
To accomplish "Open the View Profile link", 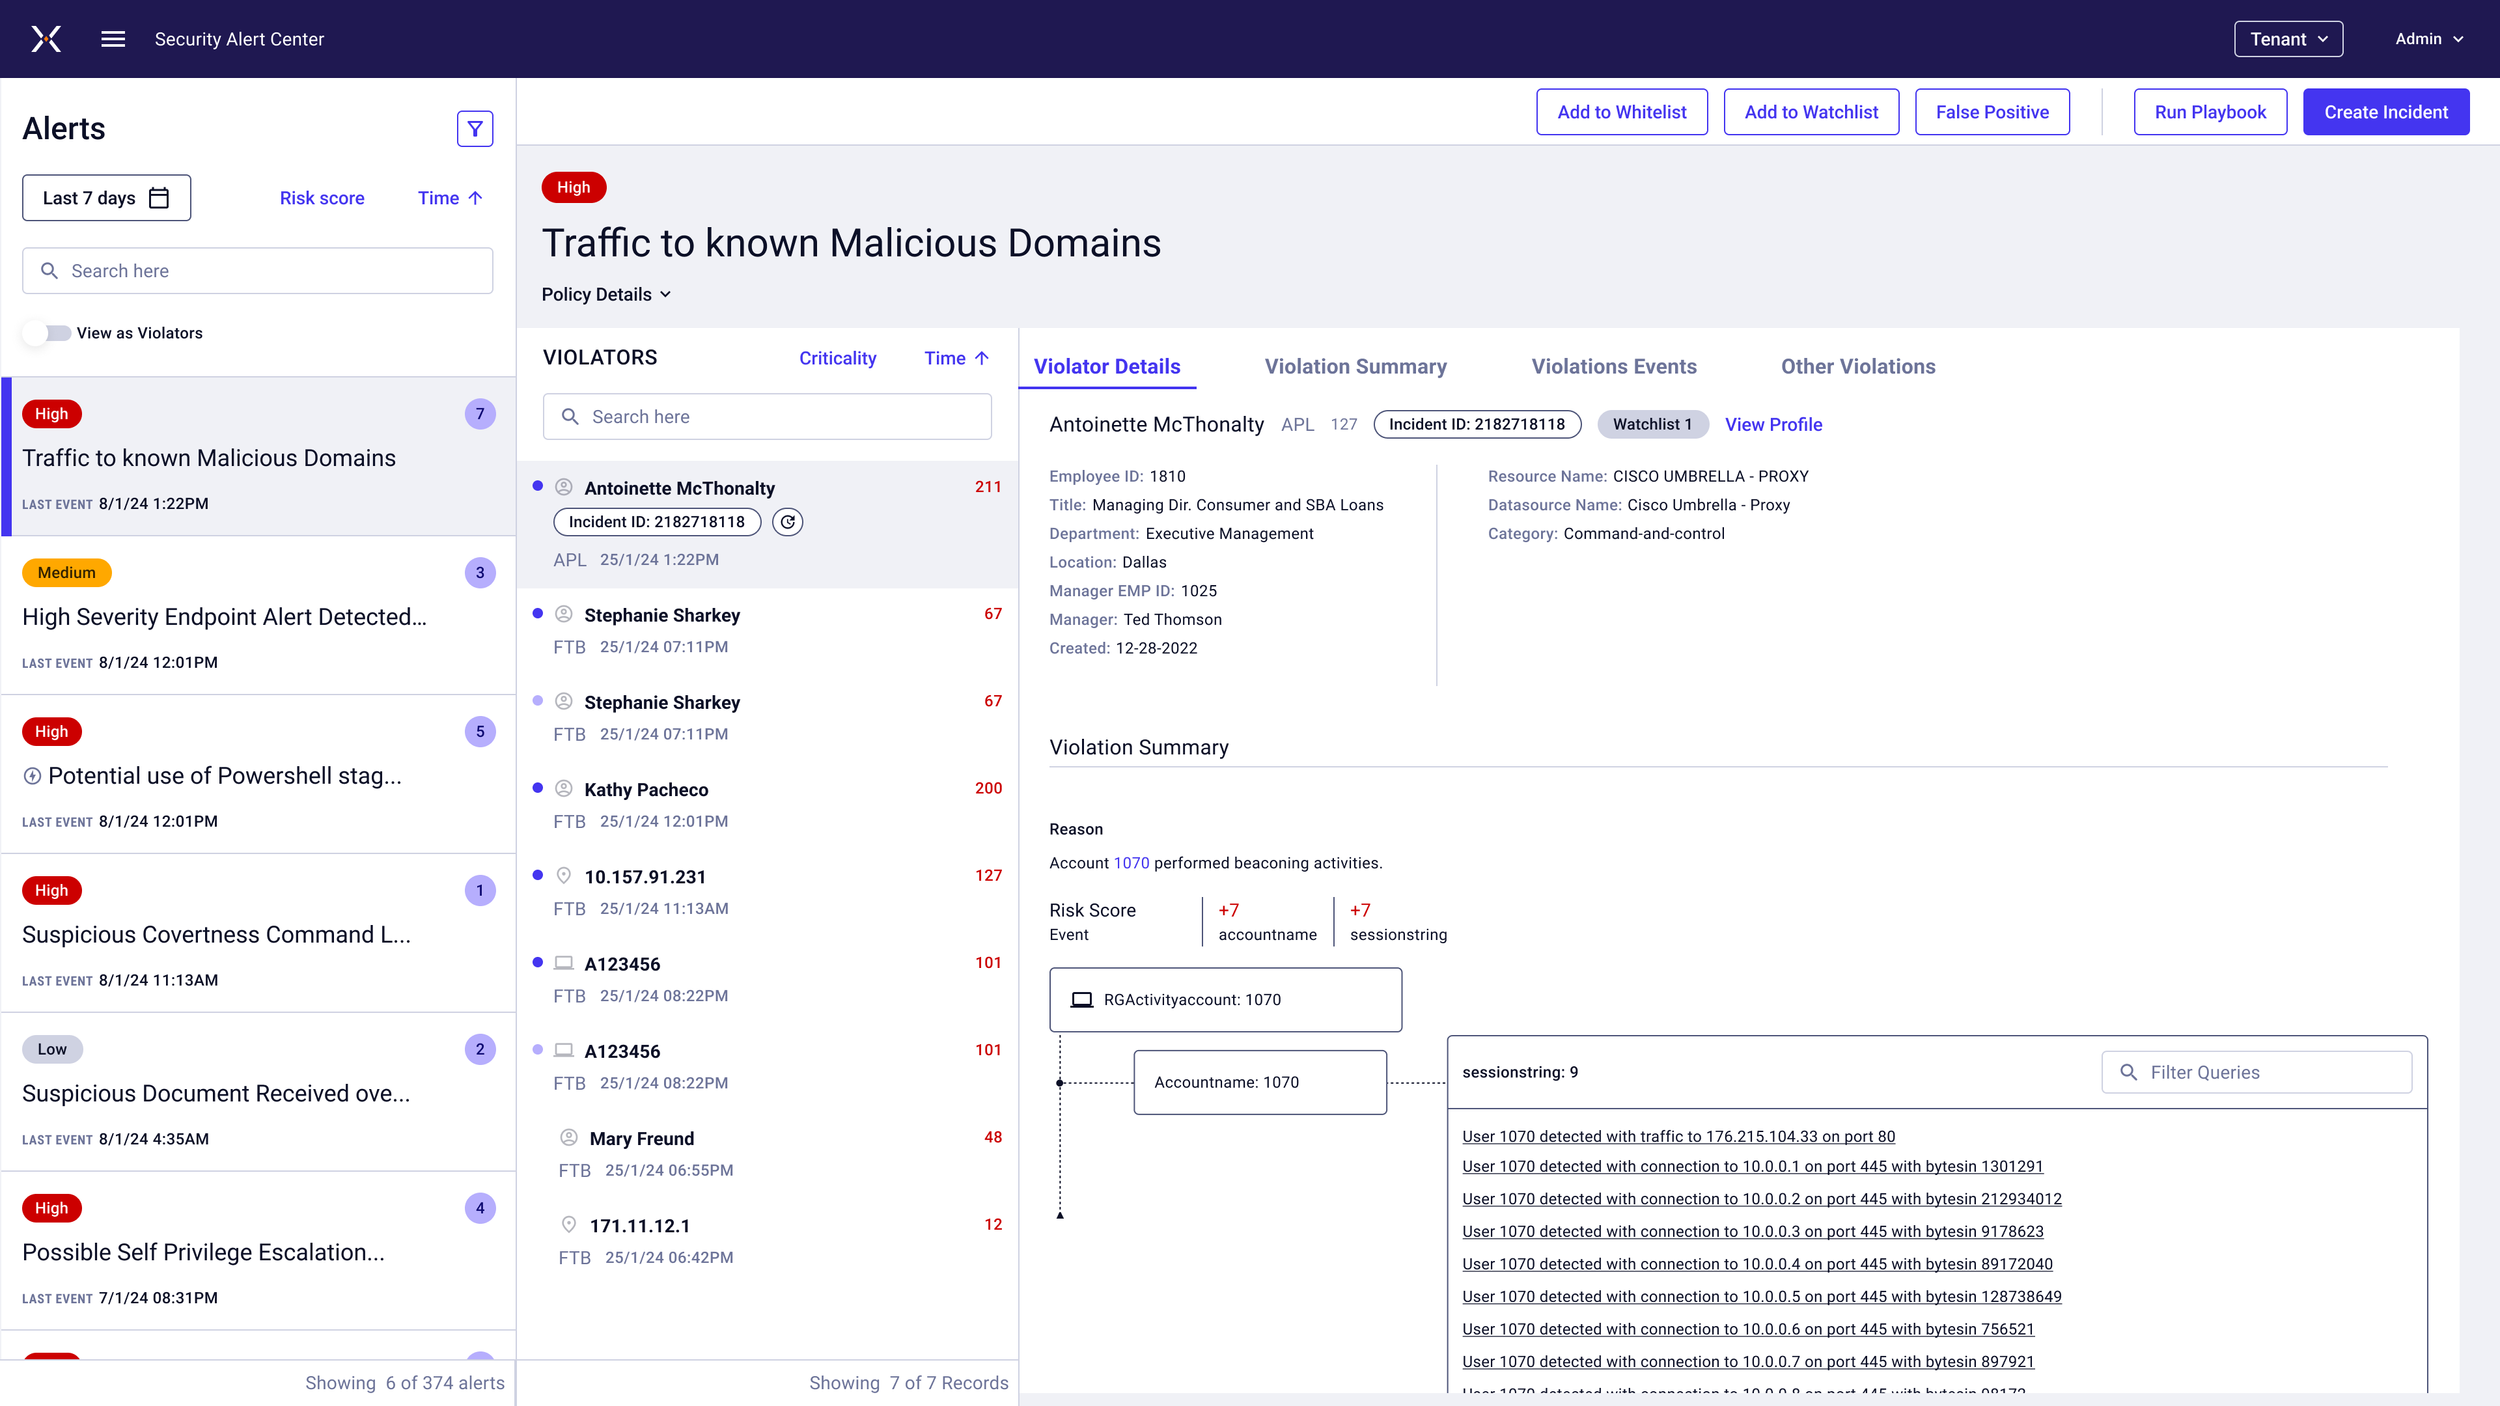I will (1773, 425).
